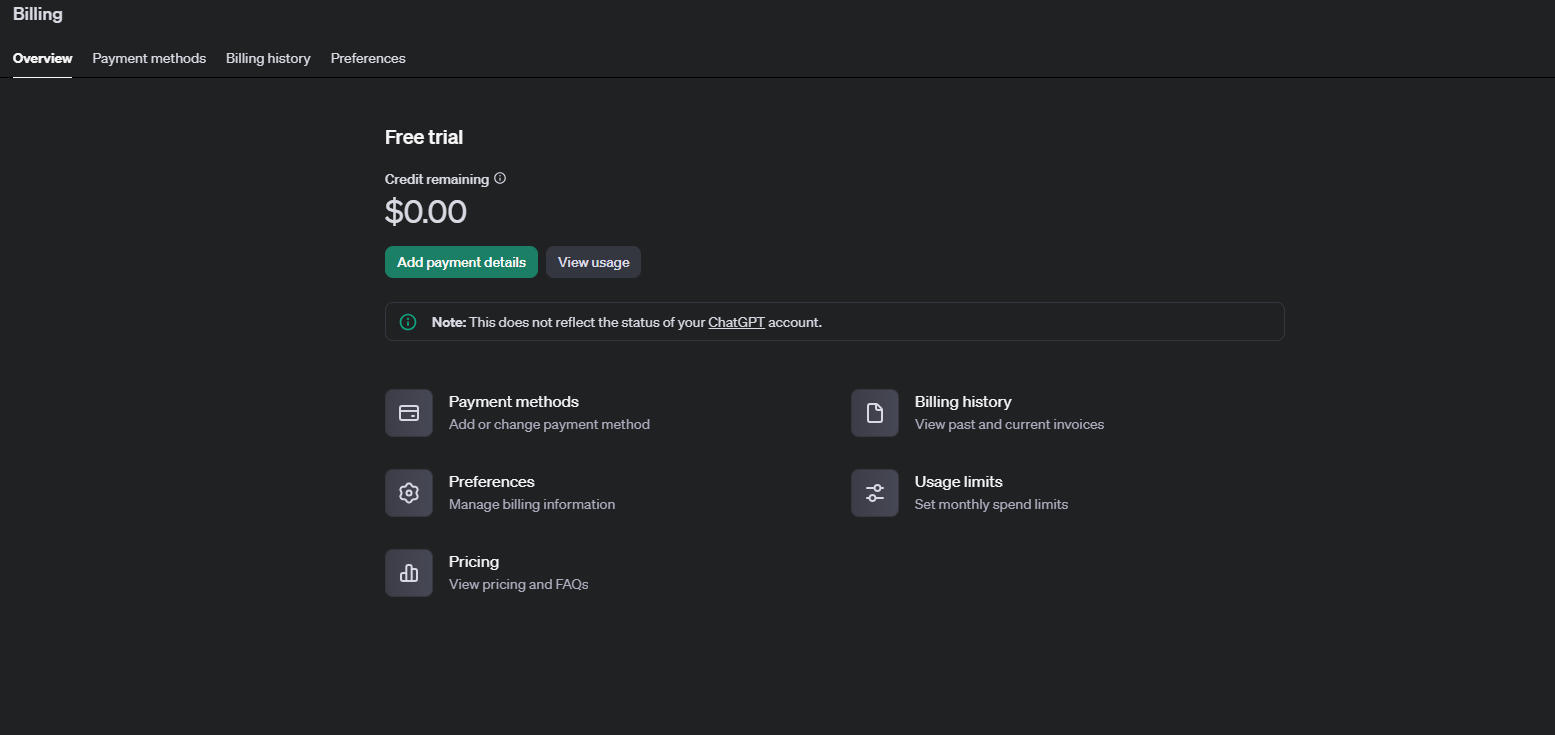Click Add payment details button
This screenshot has width=1555, height=735.
461,262
